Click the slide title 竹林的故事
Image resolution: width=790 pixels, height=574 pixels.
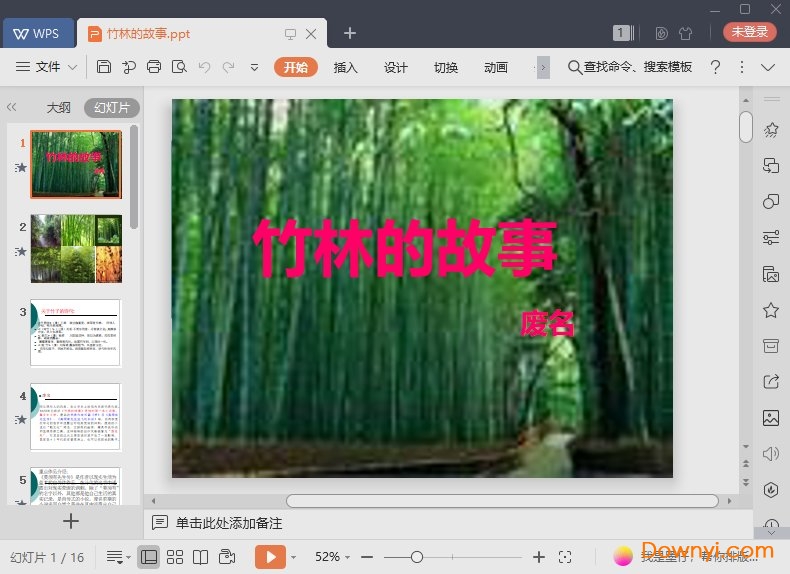click(406, 248)
